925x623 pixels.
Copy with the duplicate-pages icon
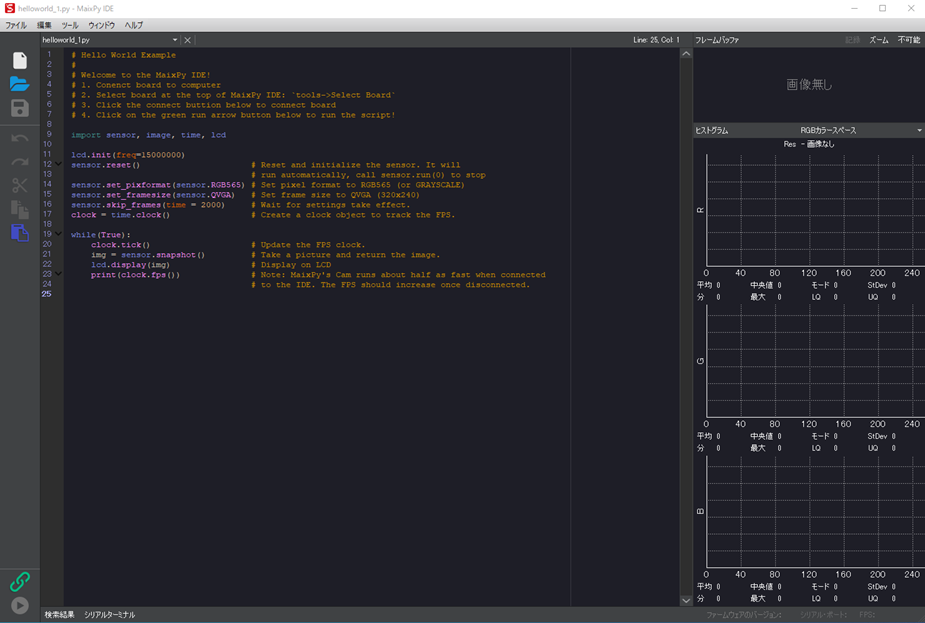point(19,209)
